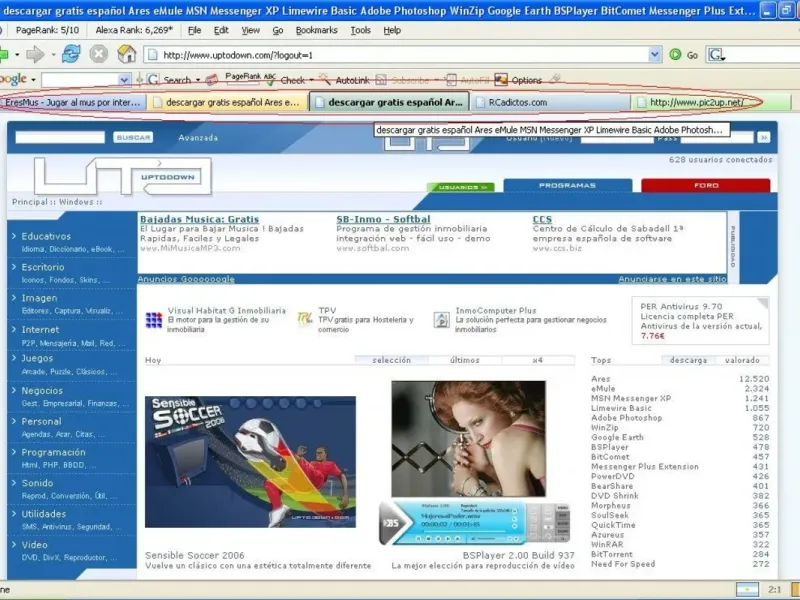Screen dimensions: 800x600
Task: Open the Google logo dropdown arrow
Action: [33, 80]
